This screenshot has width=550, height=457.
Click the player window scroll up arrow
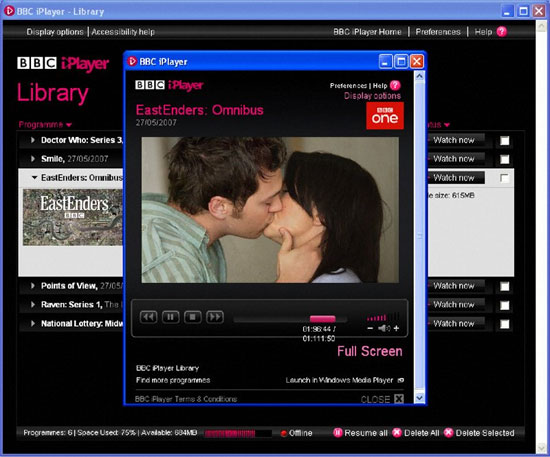pyautogui.click(x=420, y=76)
